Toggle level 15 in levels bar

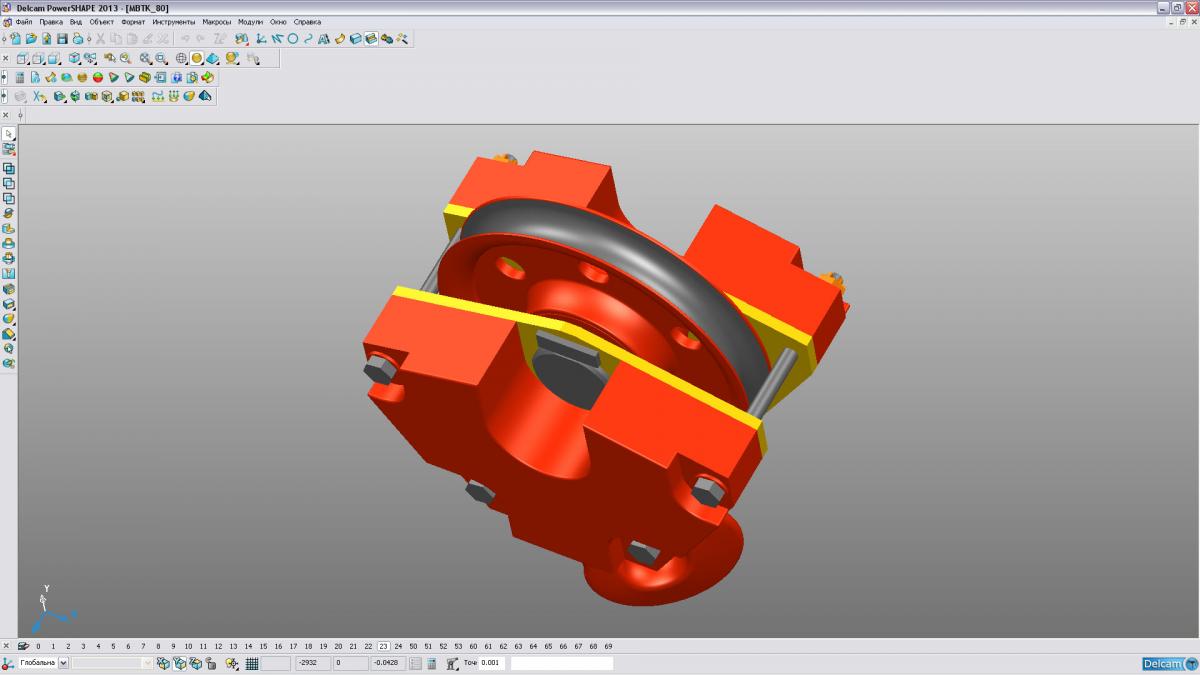(x=263, y=646)
